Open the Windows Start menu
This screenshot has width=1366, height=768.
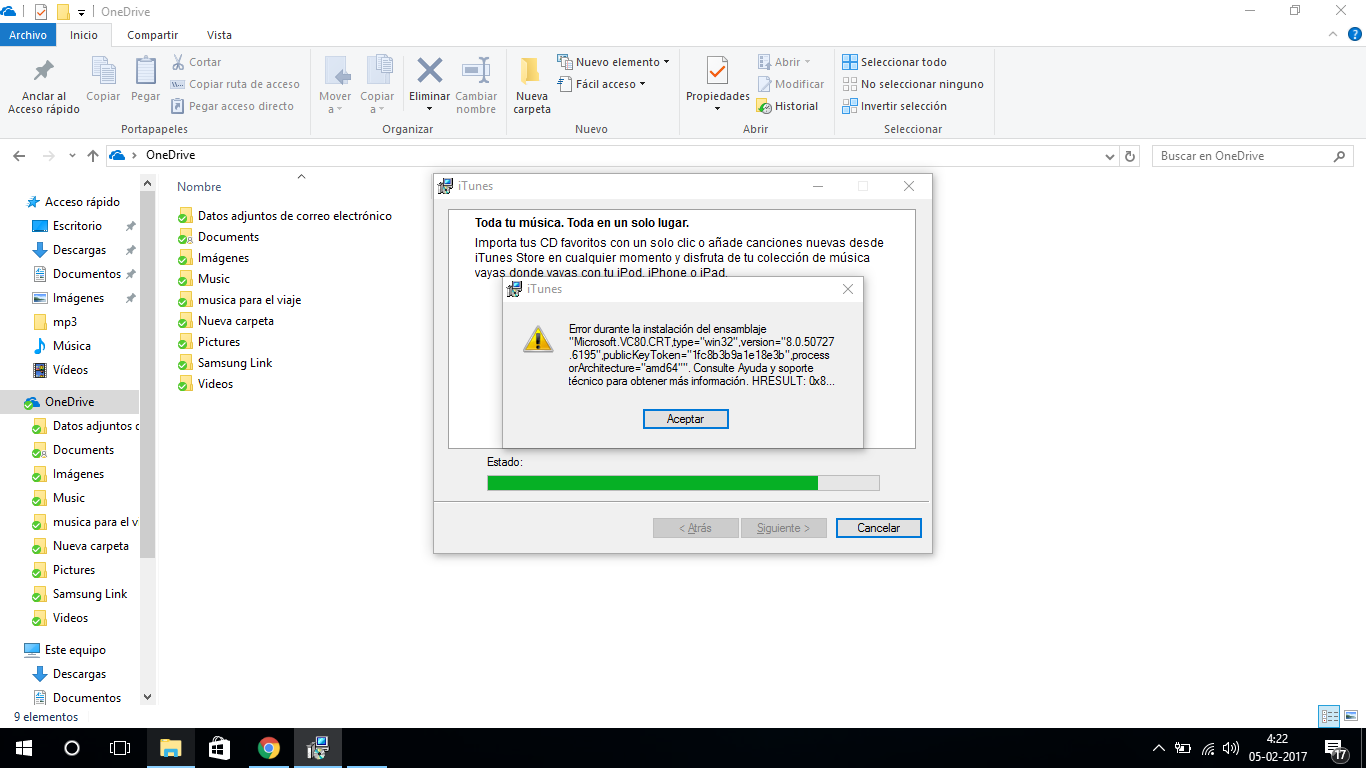24,748
